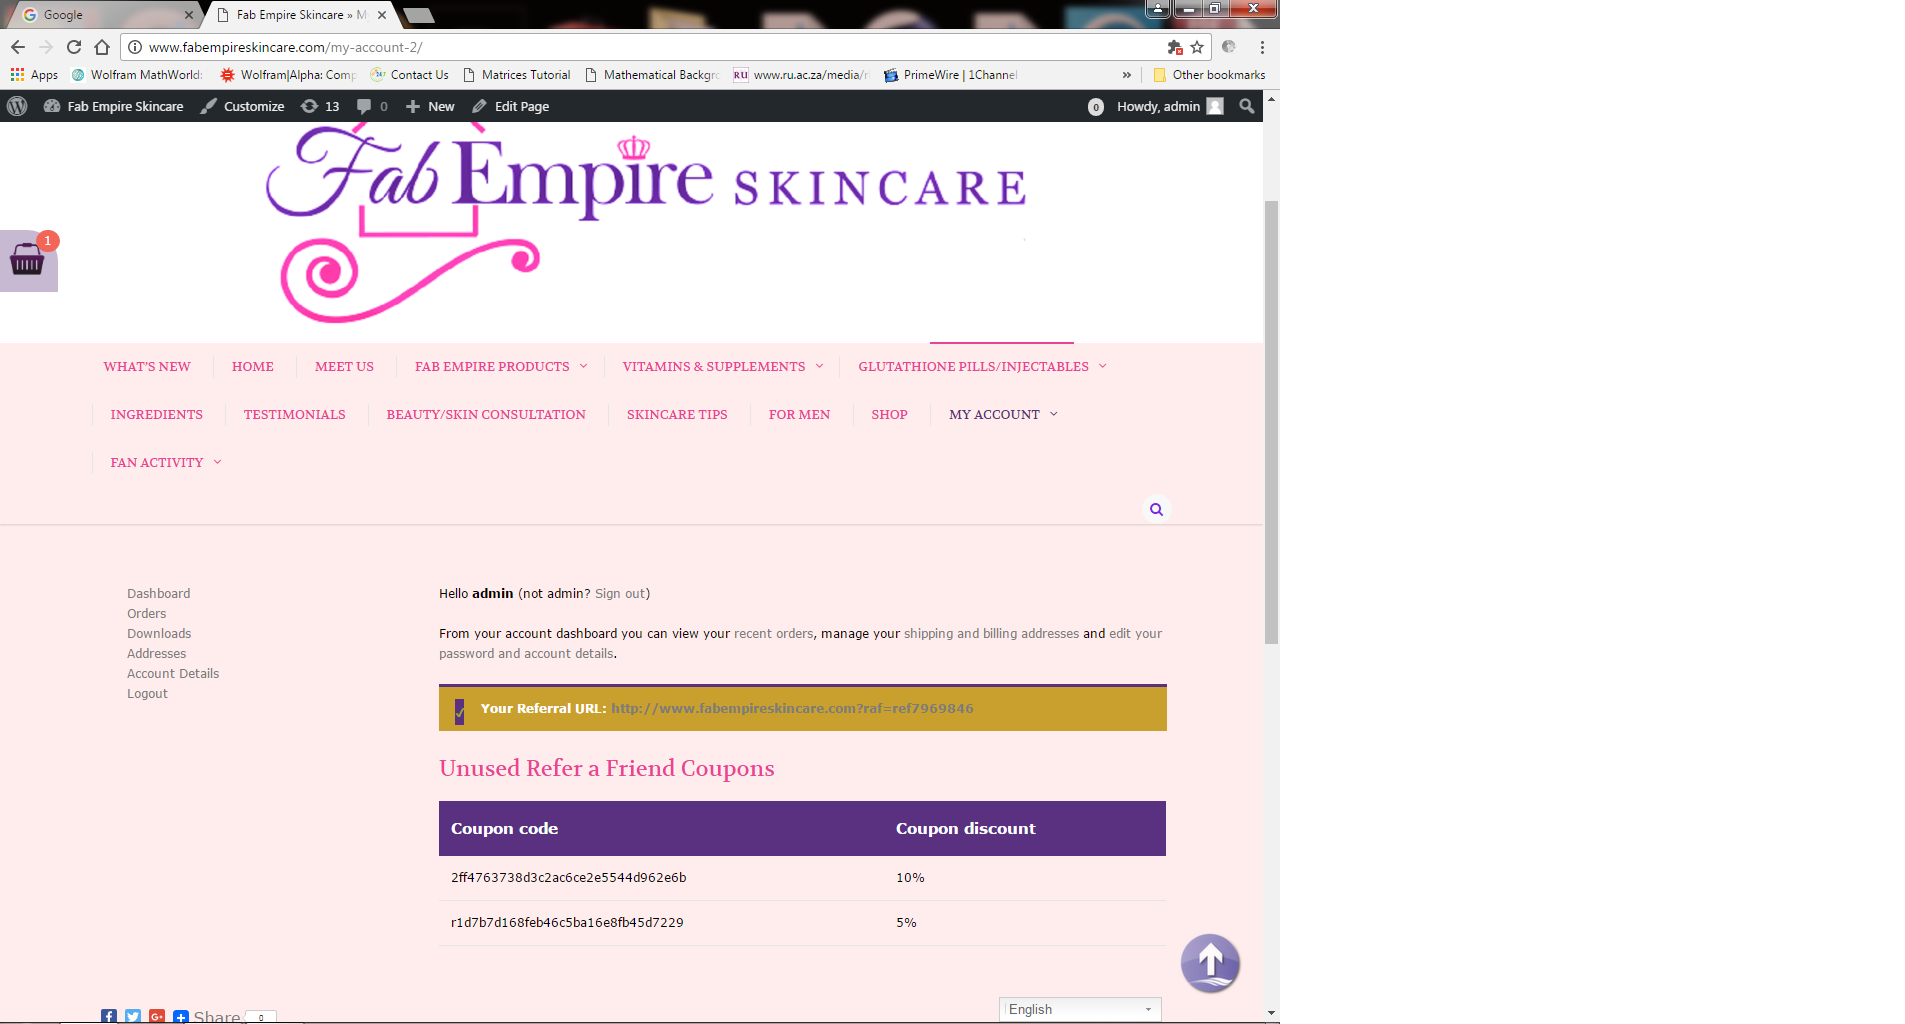1905x1024 pixels.
Task: Expand Vitamins & Supplements submenu
Action: click(820, 366)
